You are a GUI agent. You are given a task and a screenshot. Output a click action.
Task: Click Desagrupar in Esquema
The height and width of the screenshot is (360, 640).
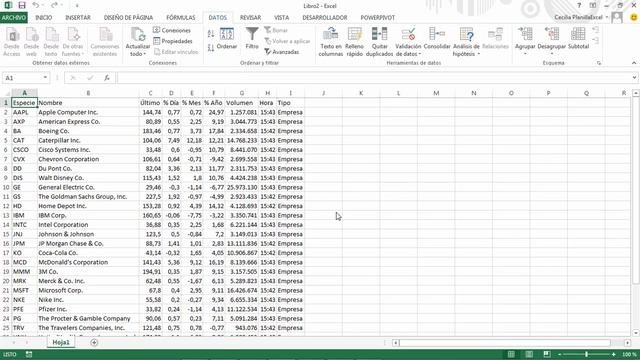point(551,41)
